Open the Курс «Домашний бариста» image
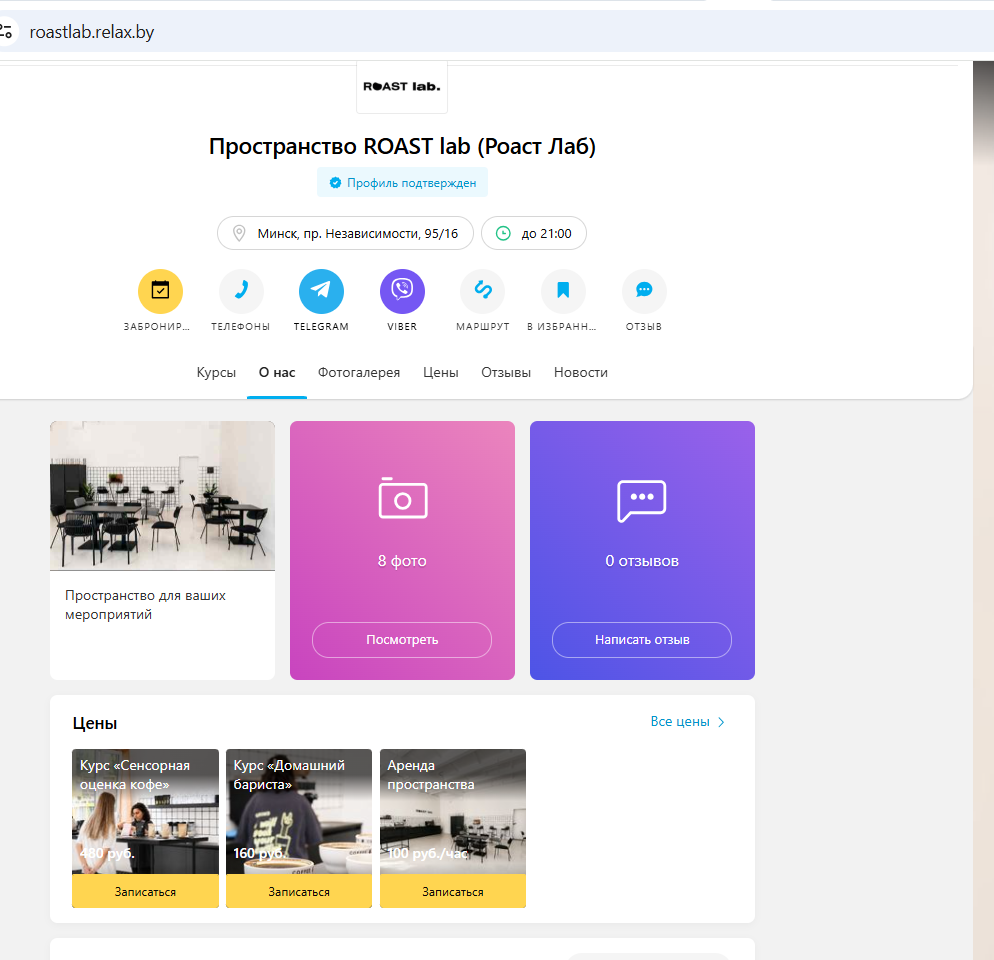The image size is (994, 960). [299, 812]
